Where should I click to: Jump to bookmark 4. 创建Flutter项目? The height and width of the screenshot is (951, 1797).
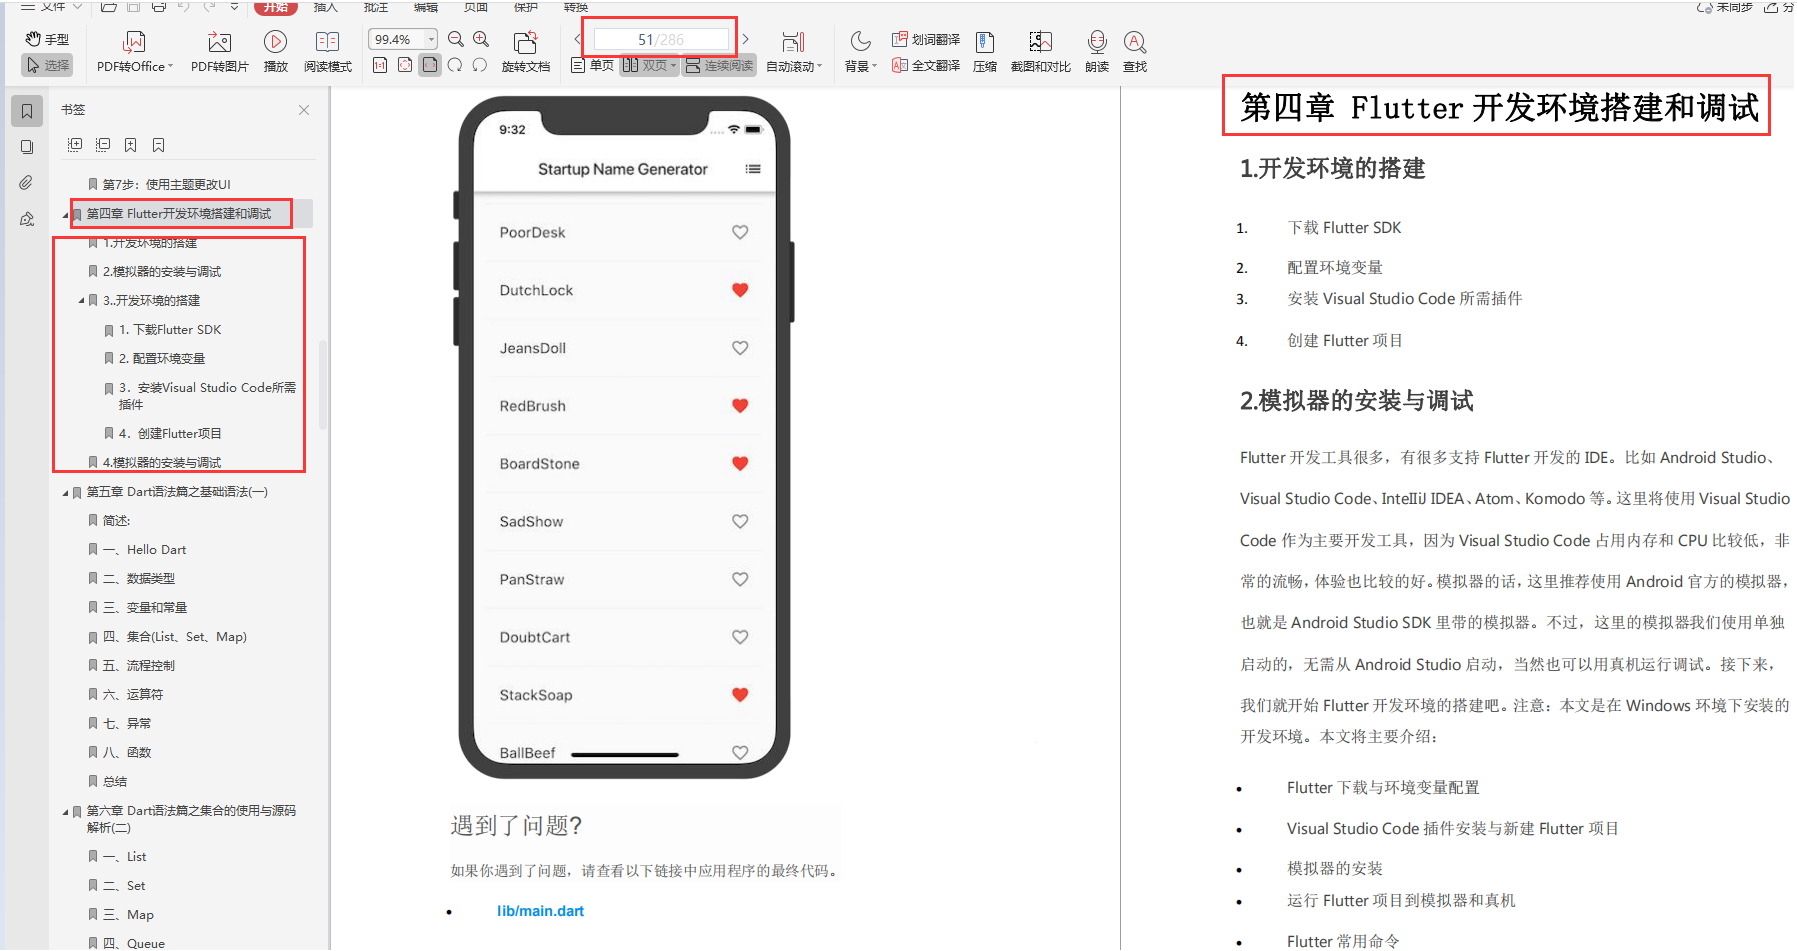click(170, 434)
